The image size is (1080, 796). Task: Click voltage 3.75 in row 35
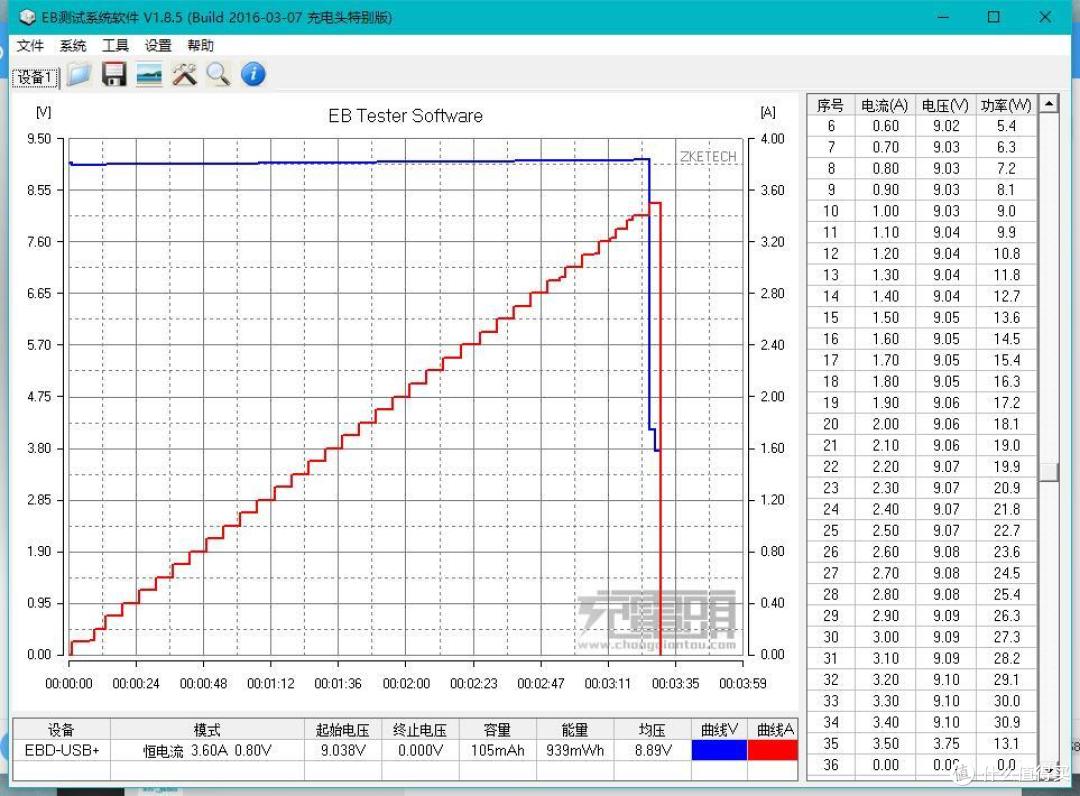point(946,744)
